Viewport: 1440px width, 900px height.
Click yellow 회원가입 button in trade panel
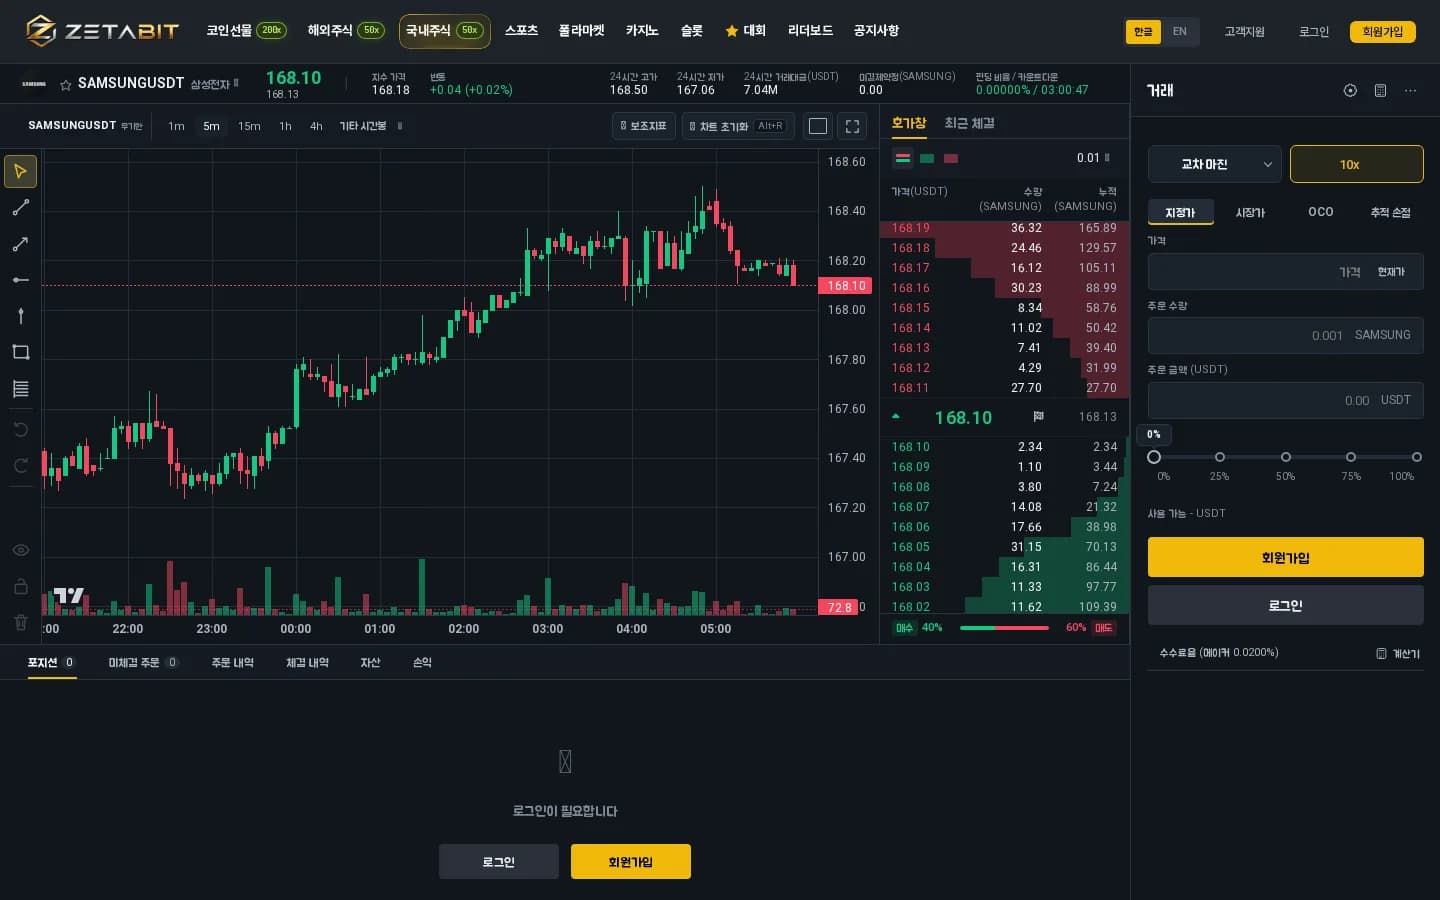(1285, 557)
